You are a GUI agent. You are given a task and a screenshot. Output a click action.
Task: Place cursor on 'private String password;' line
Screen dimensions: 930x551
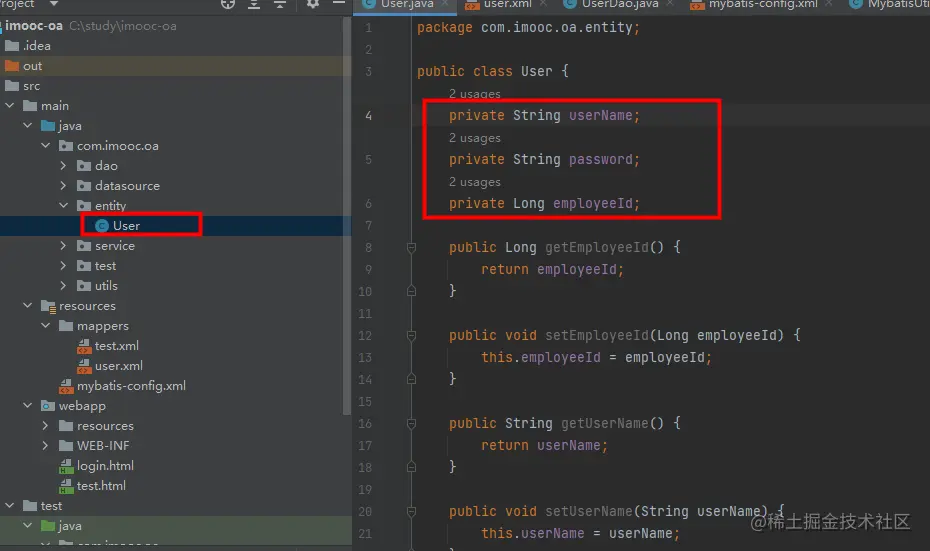coord(544,160)
